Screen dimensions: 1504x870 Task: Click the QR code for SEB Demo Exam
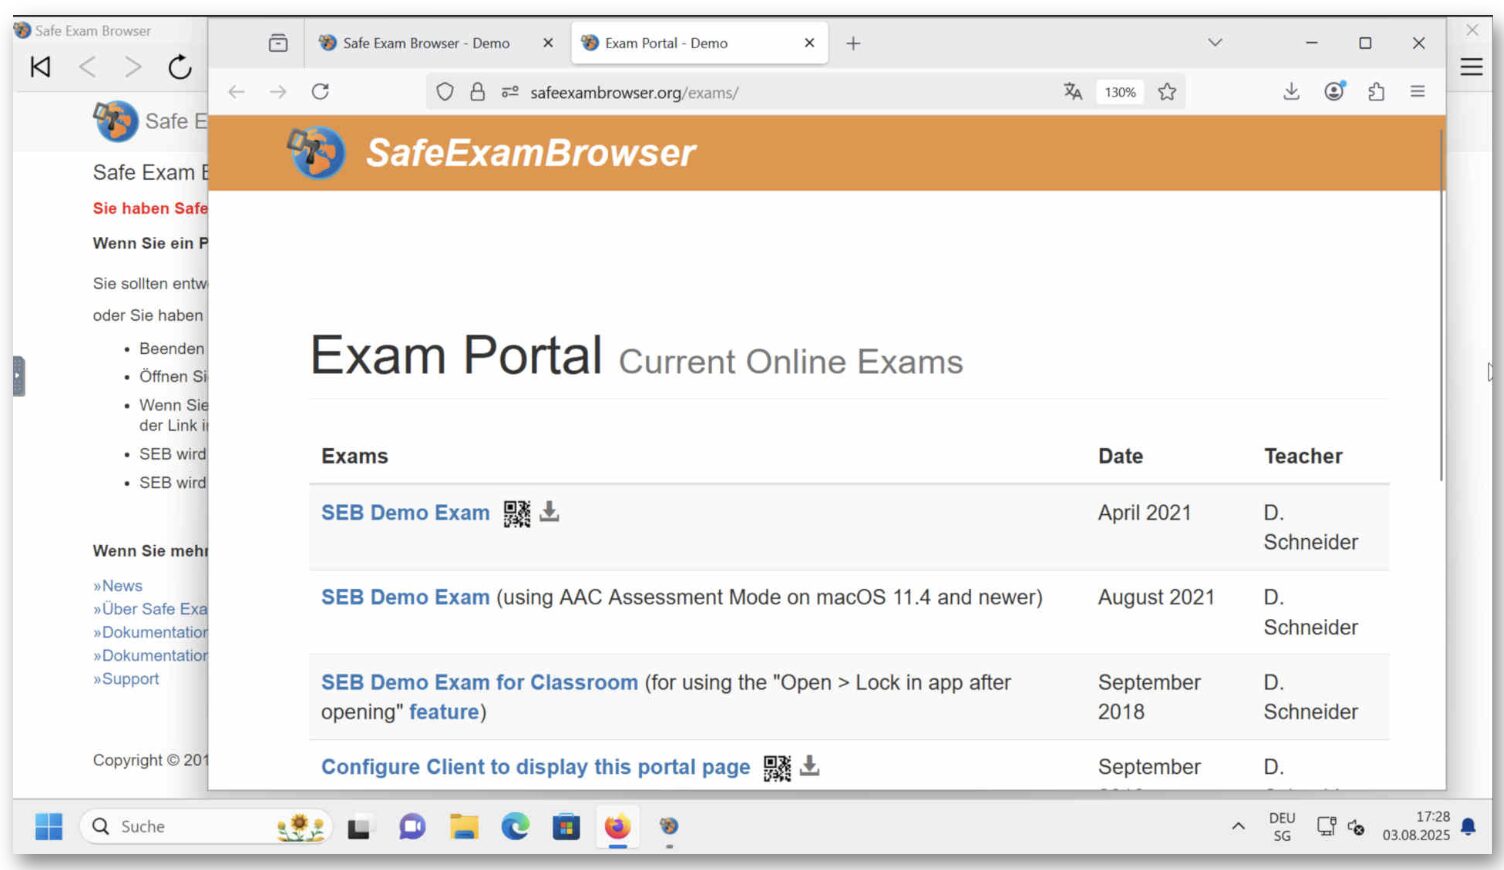pos(517,513)
